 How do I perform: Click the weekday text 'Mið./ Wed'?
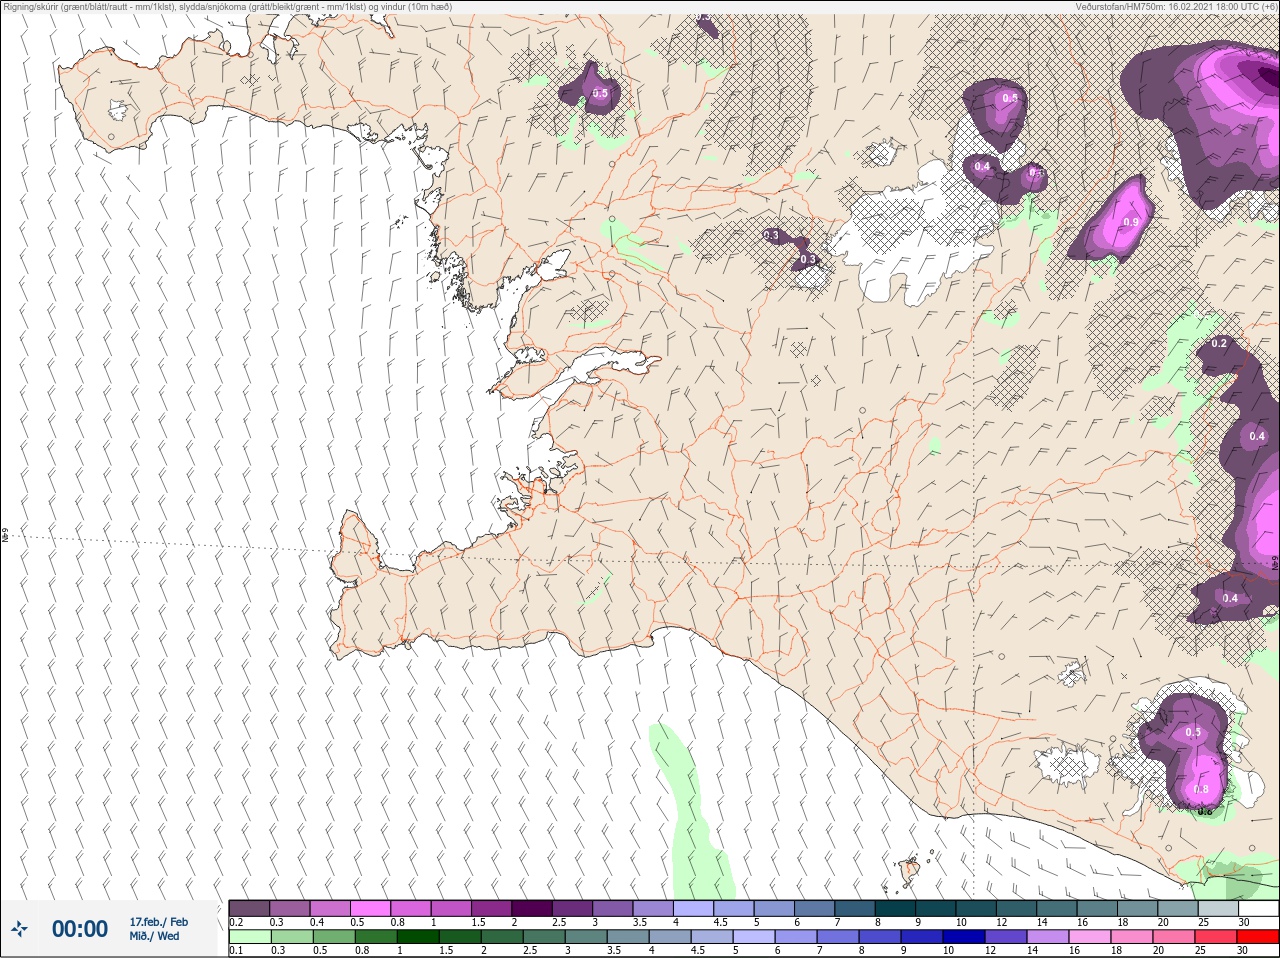tap(154, 936)
